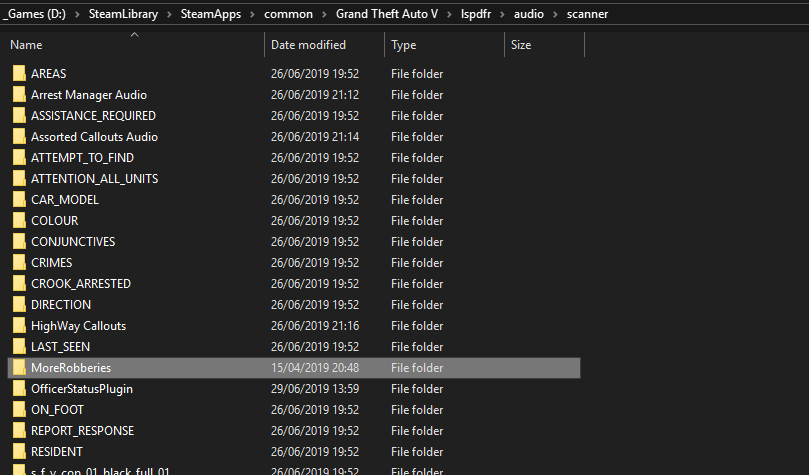
Task: Click the CAR_MODEL folder icon
Action: (x=19, y=200)
